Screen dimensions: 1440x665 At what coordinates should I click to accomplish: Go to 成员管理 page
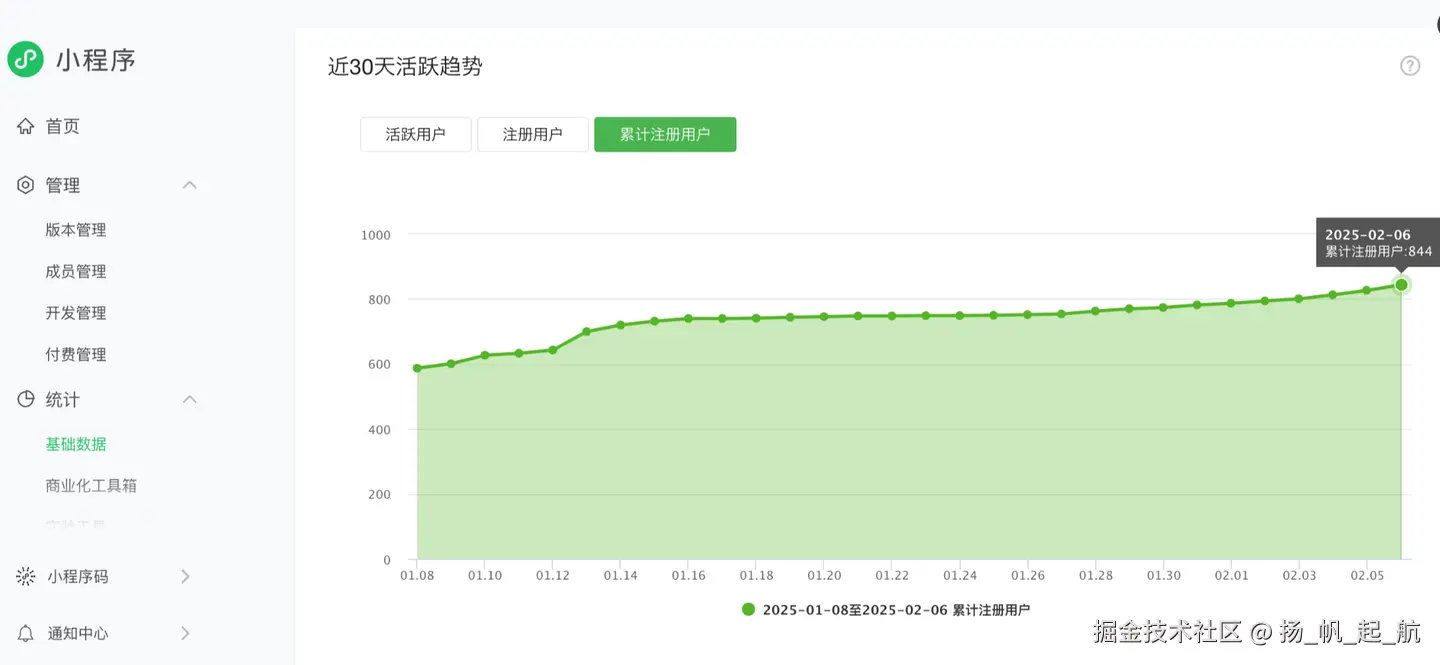(76, 272)
